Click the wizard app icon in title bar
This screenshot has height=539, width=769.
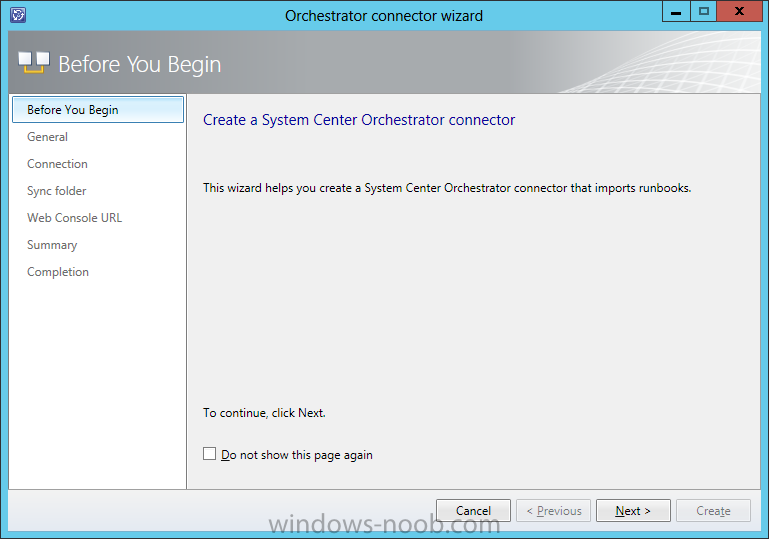18,15
